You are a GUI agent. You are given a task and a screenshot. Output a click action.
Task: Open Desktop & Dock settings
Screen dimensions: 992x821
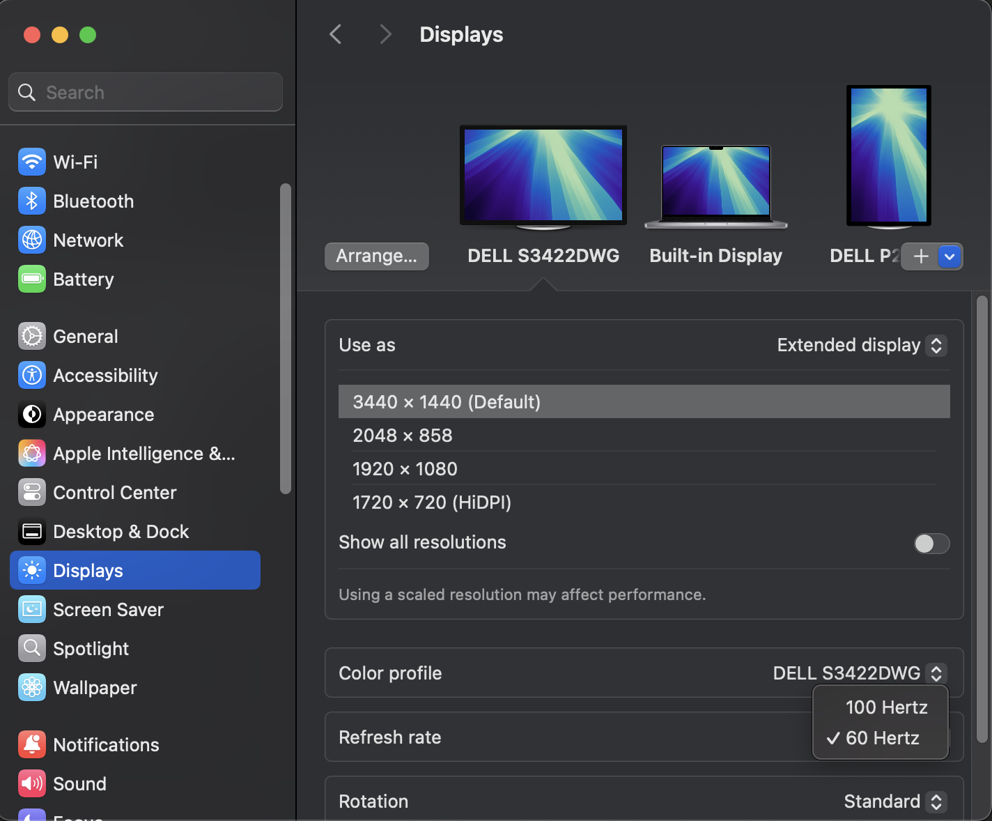coord(121,532)
